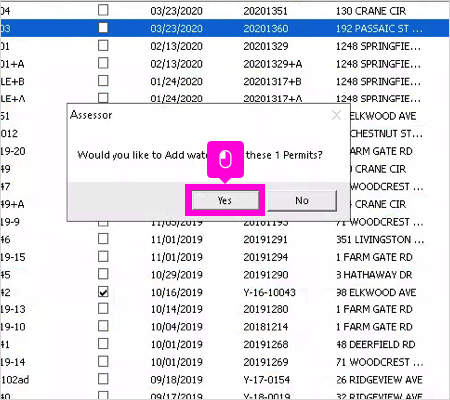Select address 3 HATHAWAY DR
This screenshot has width=450, height=400.
tap(374, 275)
